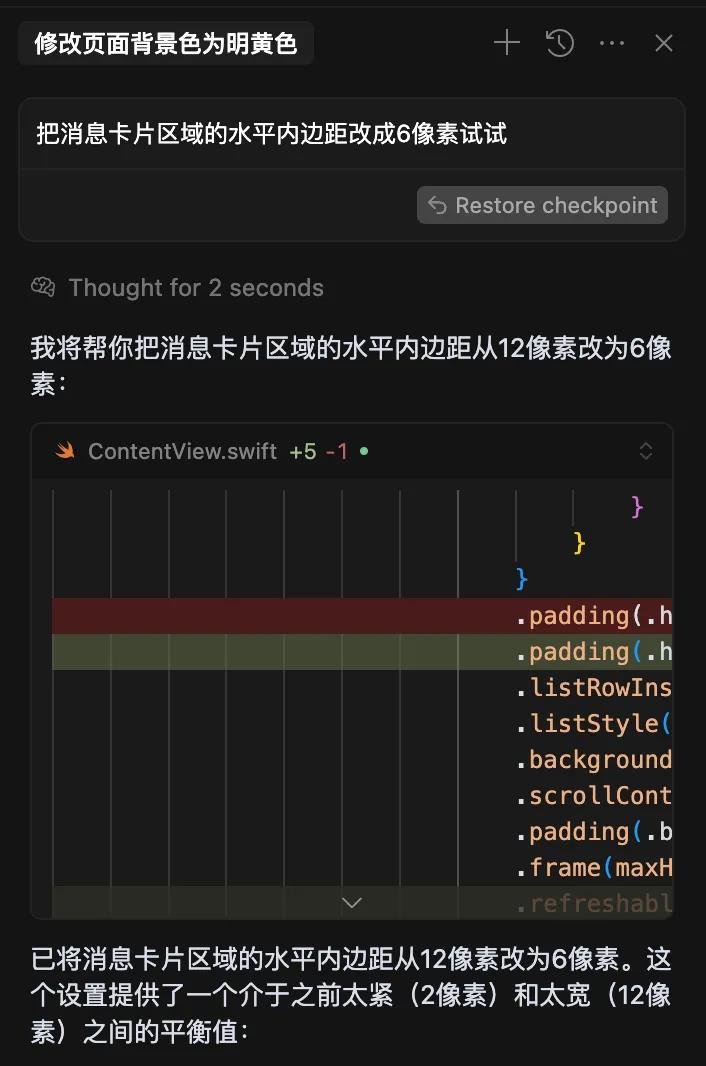Image resolution: width=706 pixels, height=1066 pixels.
Task: Click the .listRowIns code line
Action: coord(594,687)
